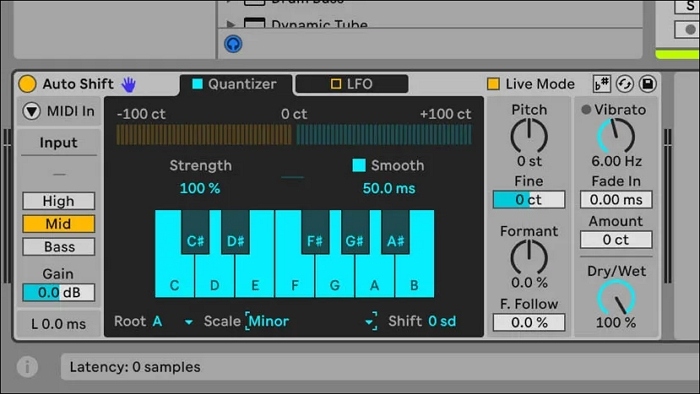Click the hot-swap preset icon
Viewport: 700px width, 394px height.
coord(625,84)
